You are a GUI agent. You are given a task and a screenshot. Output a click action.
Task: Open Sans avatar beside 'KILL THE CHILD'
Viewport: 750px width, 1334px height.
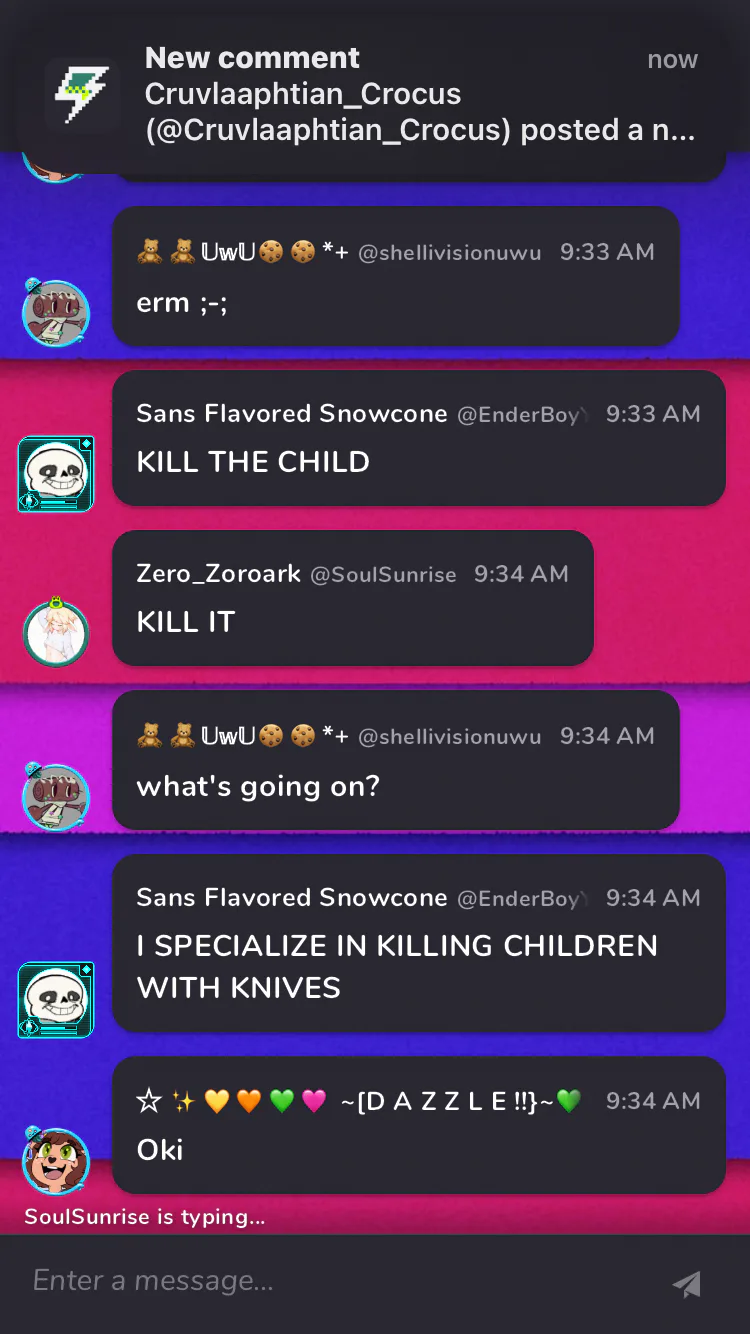click(x=56, y=473)
